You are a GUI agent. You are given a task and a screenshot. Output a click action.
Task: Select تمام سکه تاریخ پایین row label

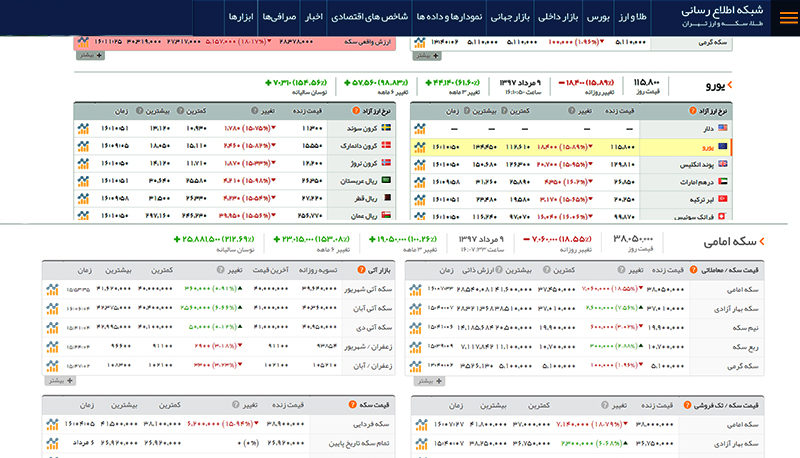359,444
